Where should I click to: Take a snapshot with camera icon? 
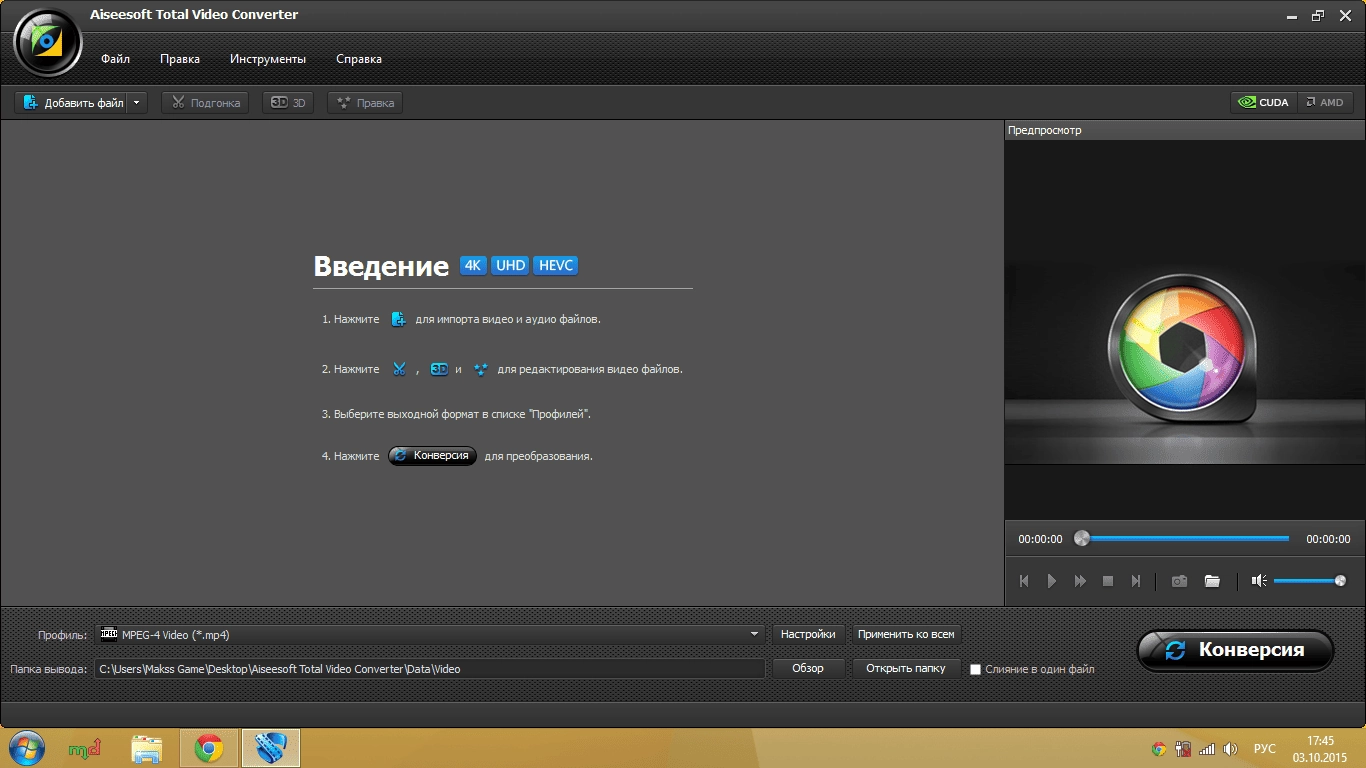pyautogui.click(x=1180, y=581)
